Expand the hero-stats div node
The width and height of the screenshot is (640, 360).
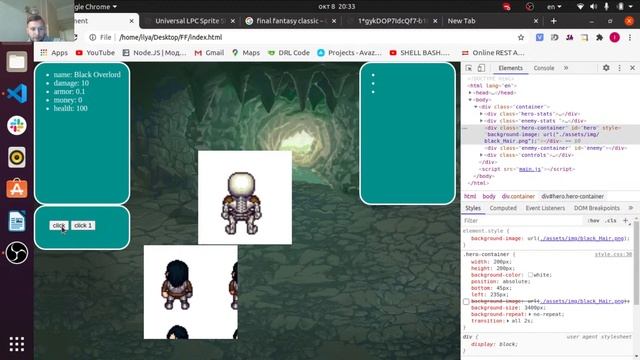click(x=481, y=114)
